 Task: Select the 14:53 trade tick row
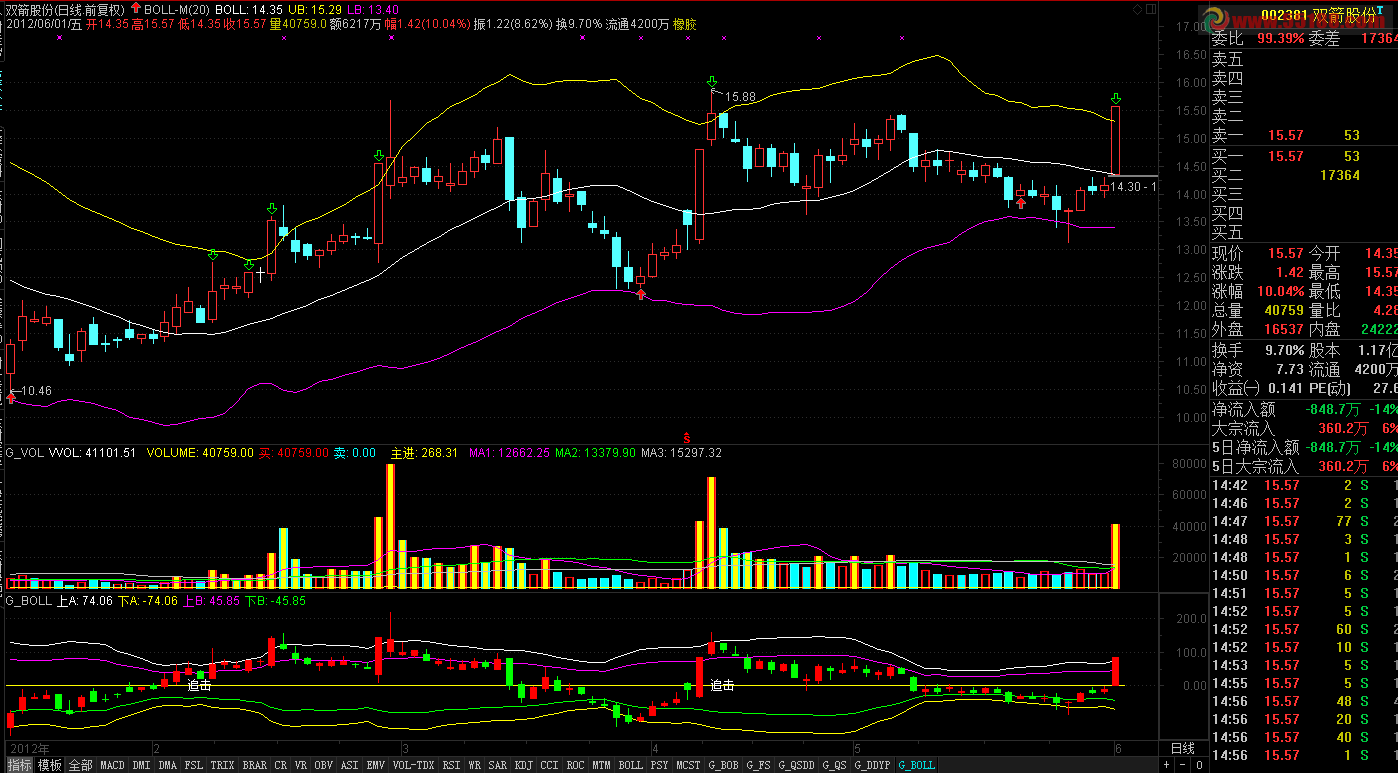click(1304, 665)
